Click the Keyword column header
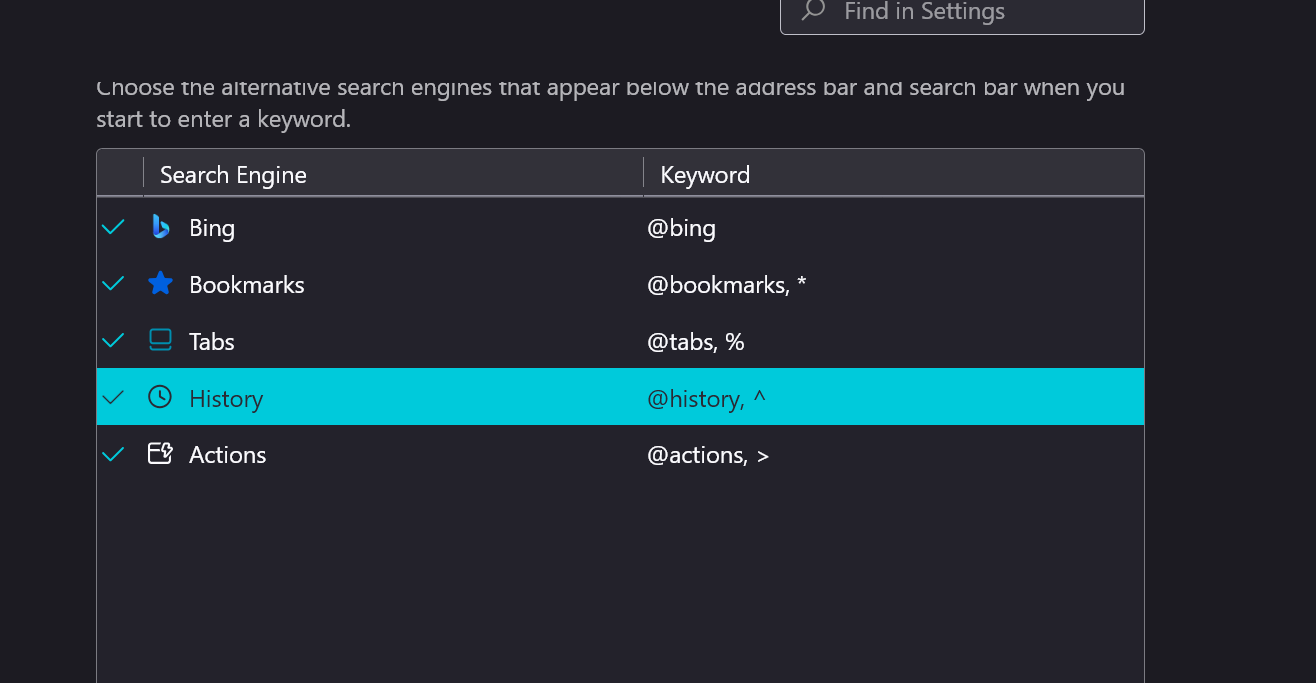The height and width of the screenshot is (683, 1316). coord(705,175)
